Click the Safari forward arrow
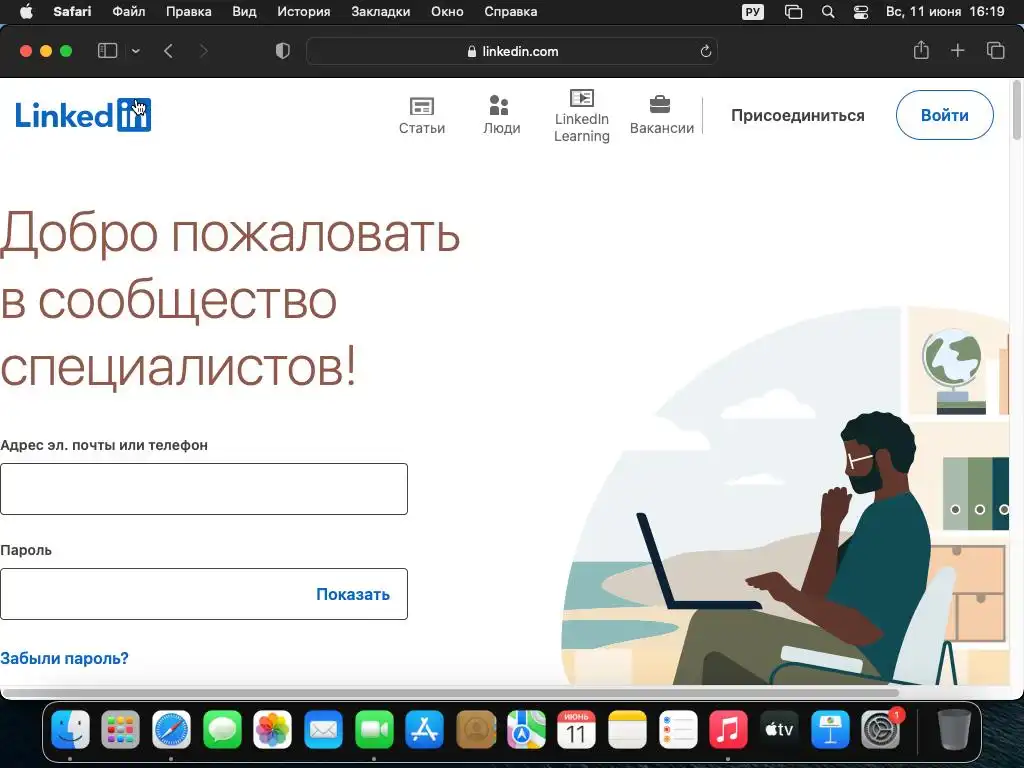The width and height of the screenshot is (1024, 768). (204, 51)
